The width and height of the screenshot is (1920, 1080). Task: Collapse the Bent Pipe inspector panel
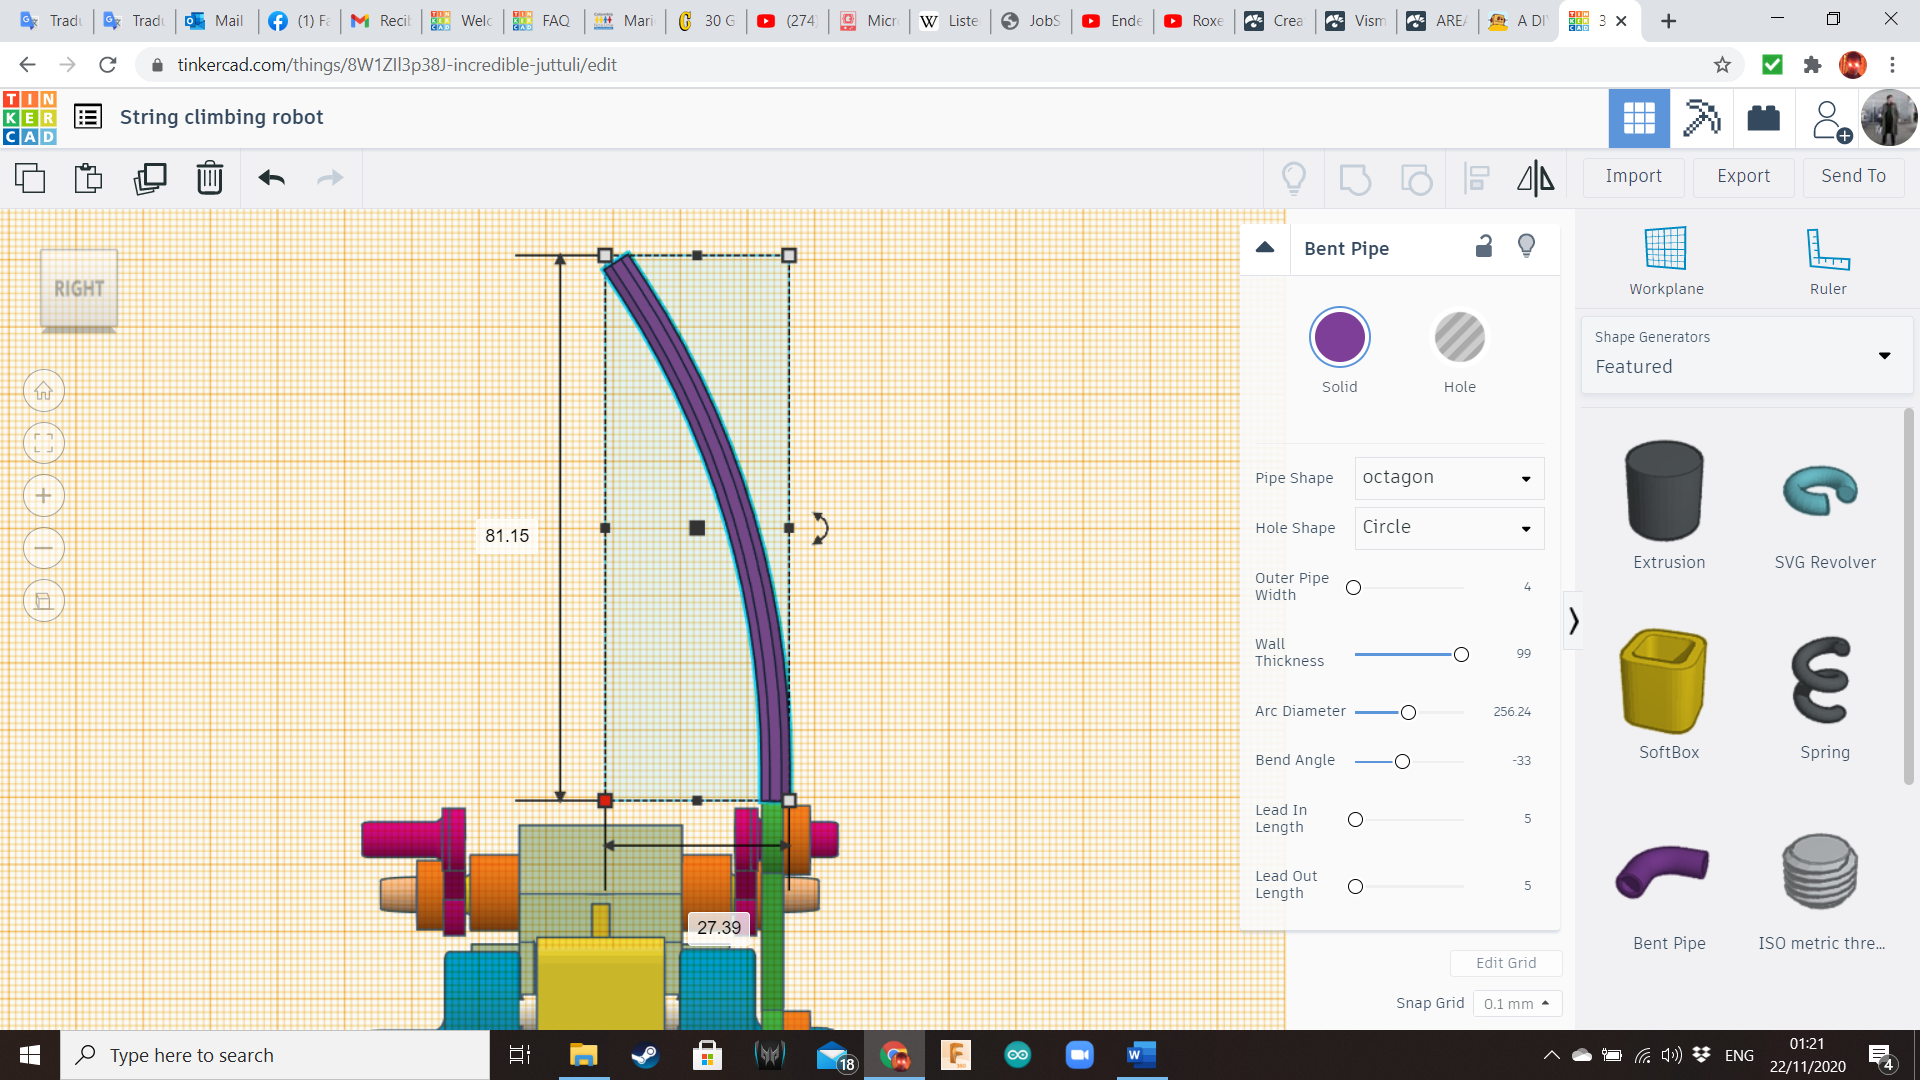[x=1265, y=248]
